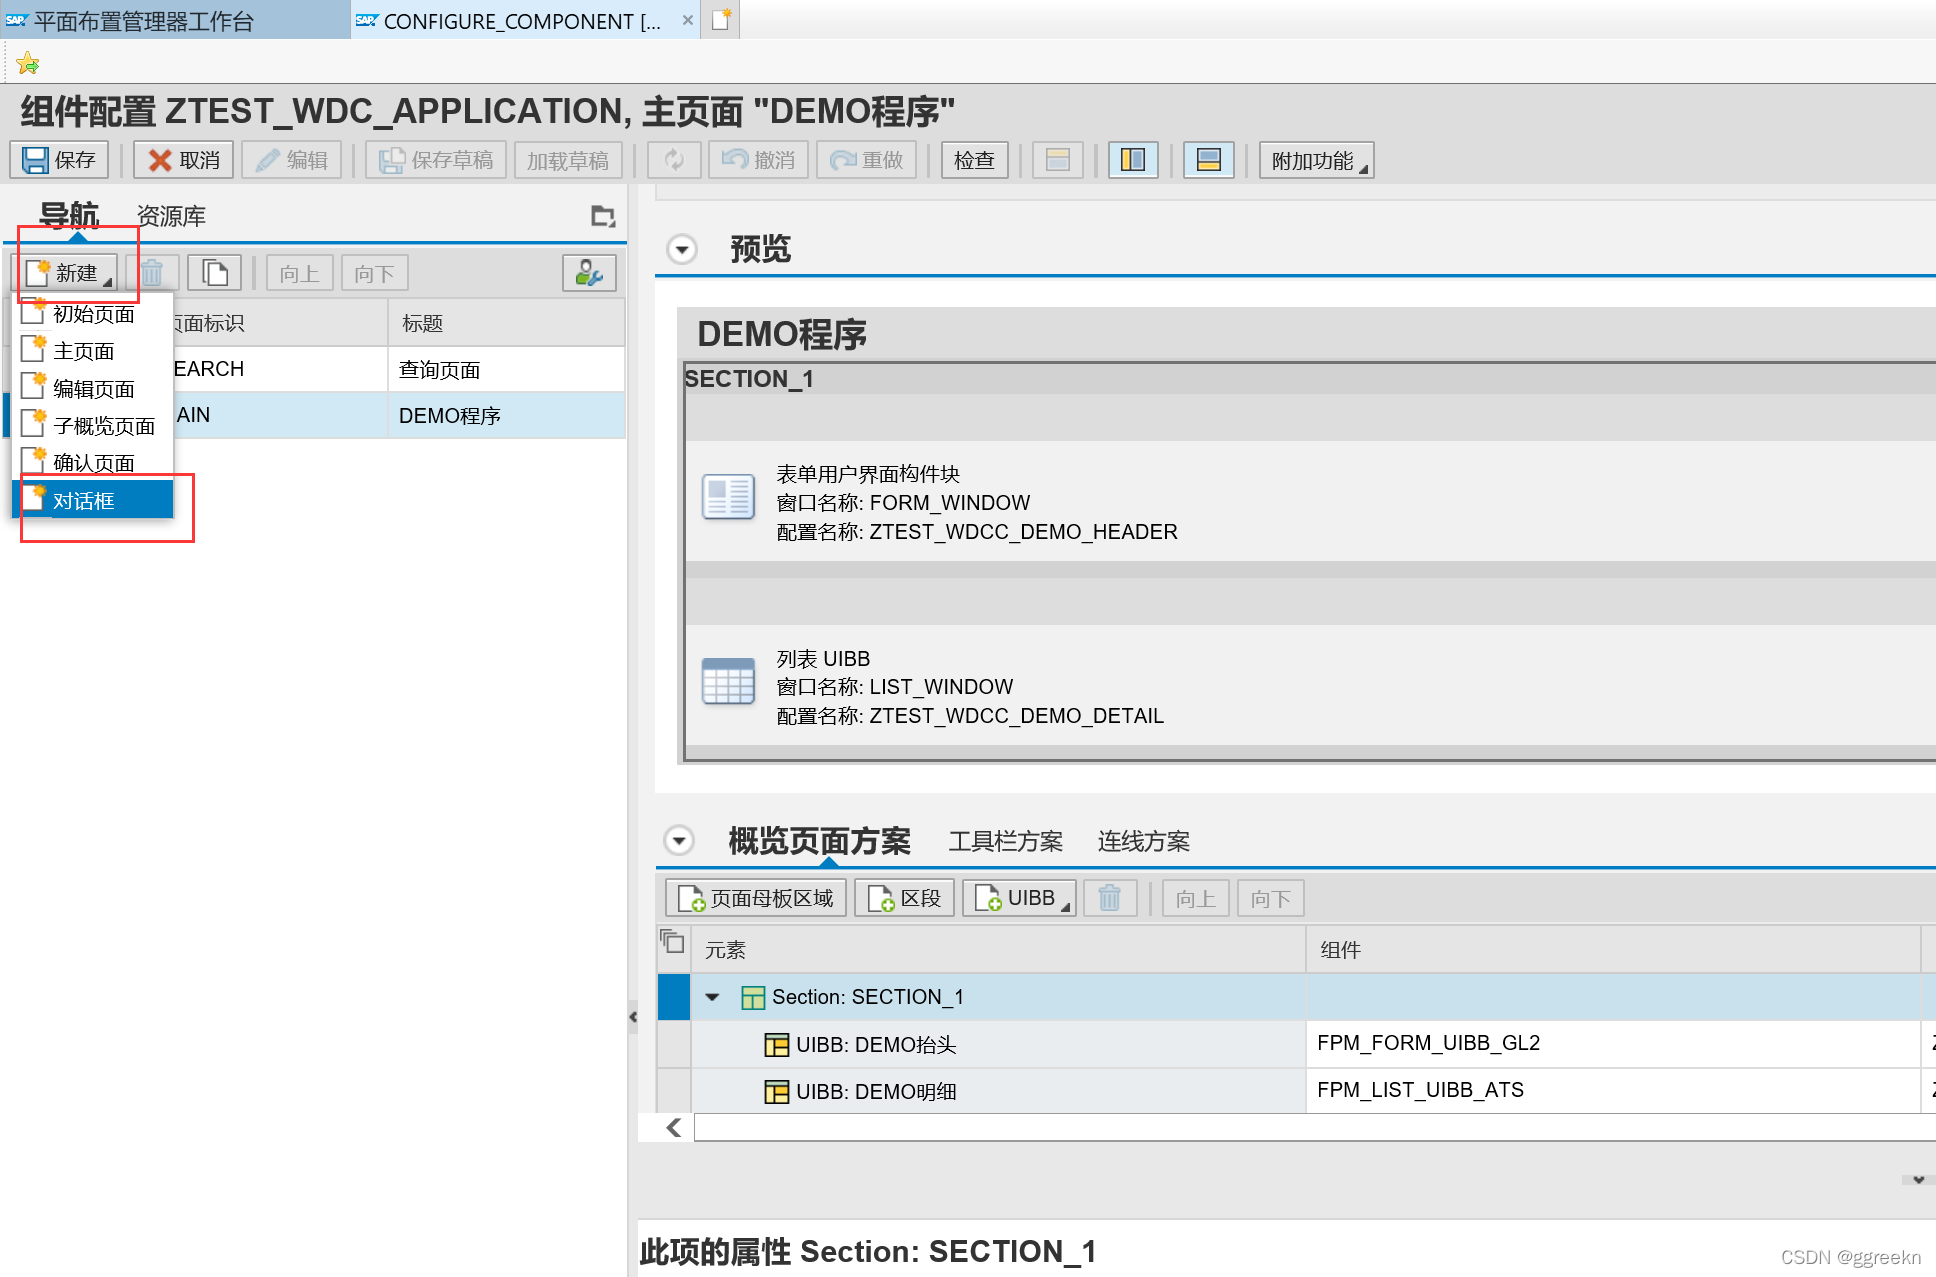This screenshot has height=1277, width=1936.
Task: Click the 加载草稿 button
Action: click(x=568, y=160)
